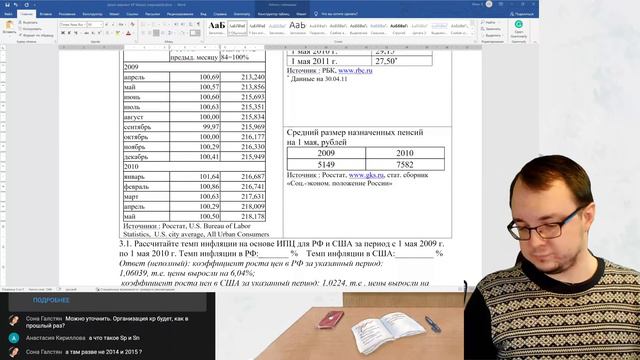Expand the styles gallery
640x360 pixels.
tap(473, 34)
